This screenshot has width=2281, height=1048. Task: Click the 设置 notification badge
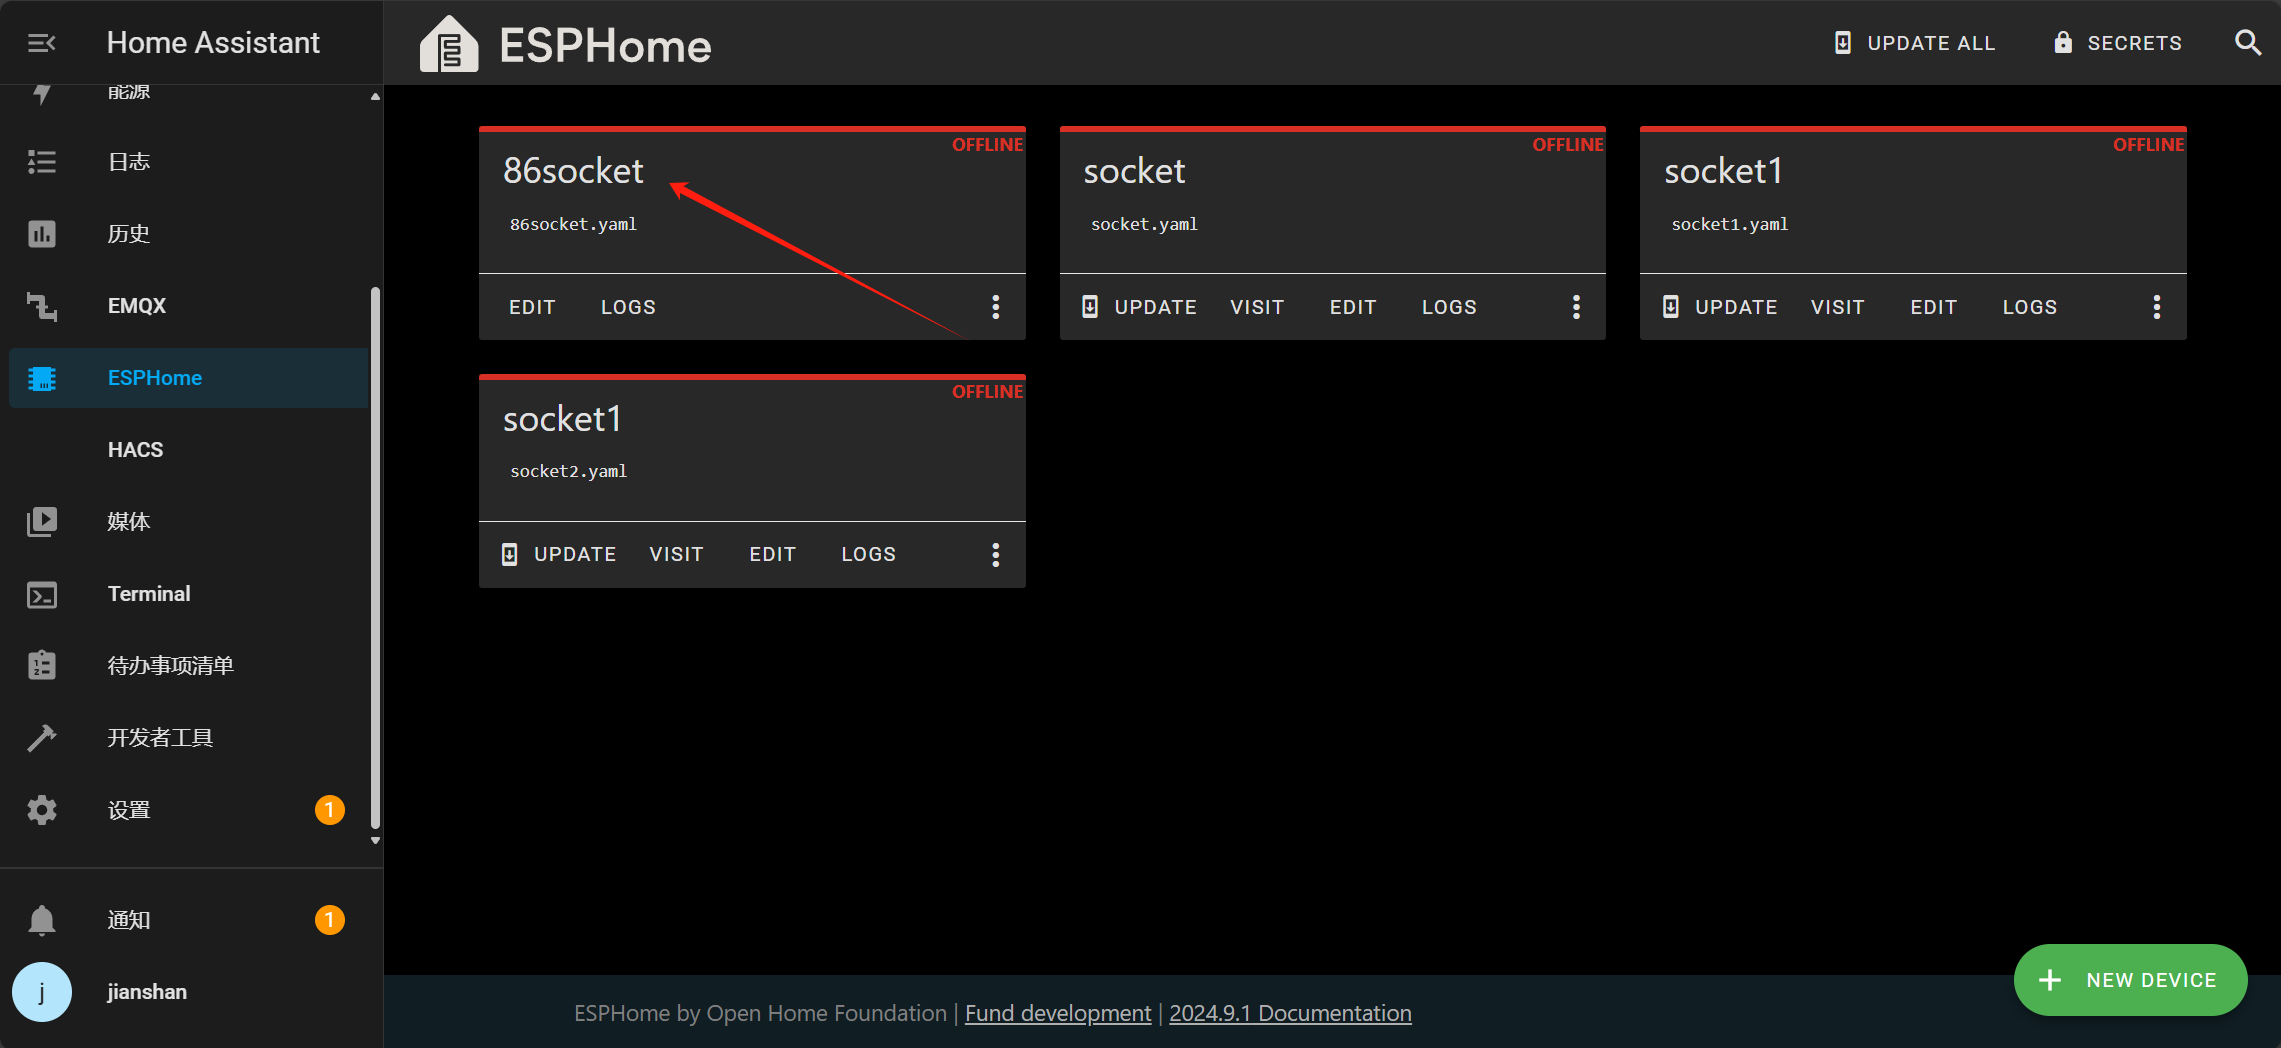(x=329, y=810)
